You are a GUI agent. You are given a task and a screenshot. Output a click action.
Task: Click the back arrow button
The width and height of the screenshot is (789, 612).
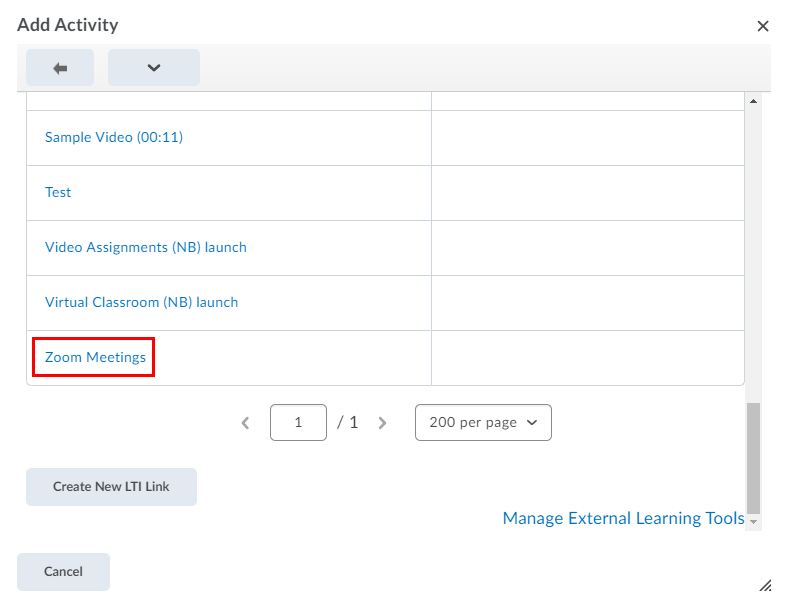60,68
